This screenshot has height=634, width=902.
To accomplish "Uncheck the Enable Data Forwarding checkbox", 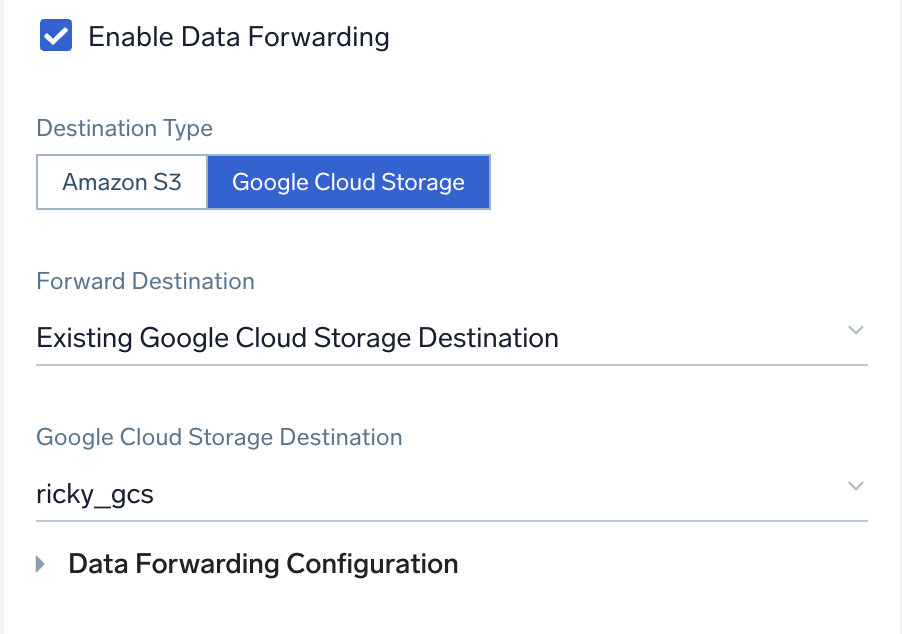I will coord(56,35).
